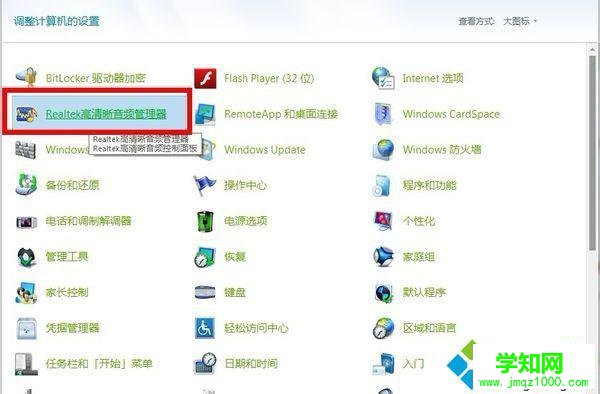Open the brick-wall Windows icon left of tooltip
Image resolution: width=600 pixels, height=394 pixels.
click(26, 149)
